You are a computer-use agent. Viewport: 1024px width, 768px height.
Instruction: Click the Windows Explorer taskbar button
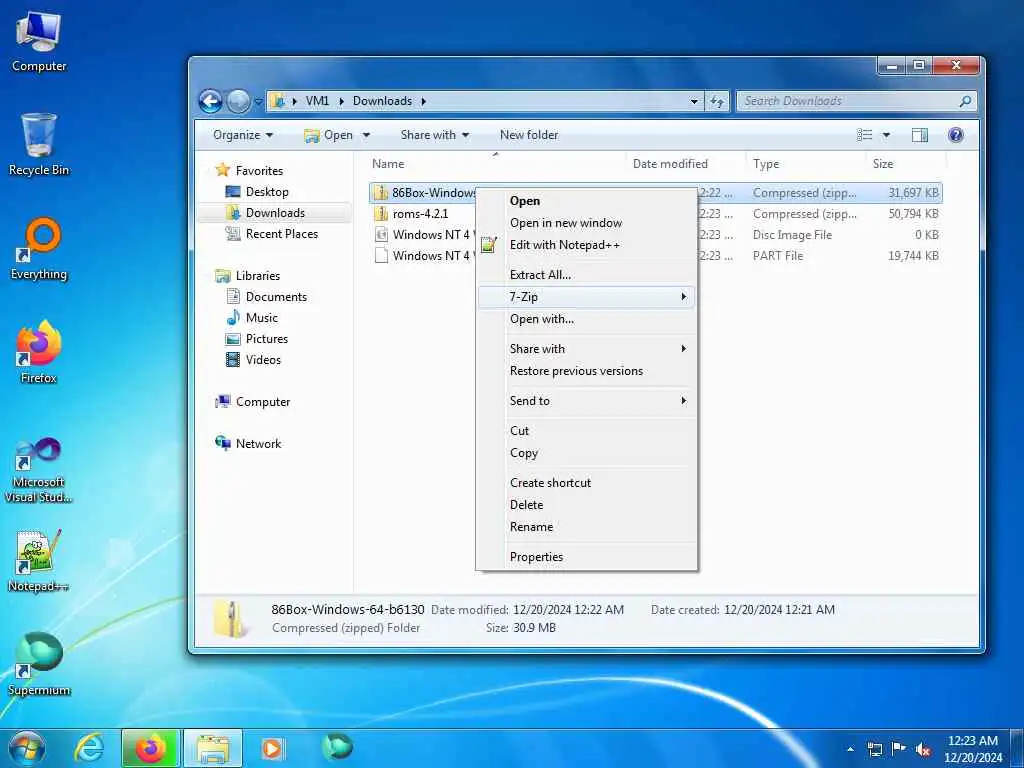point(213,748)
